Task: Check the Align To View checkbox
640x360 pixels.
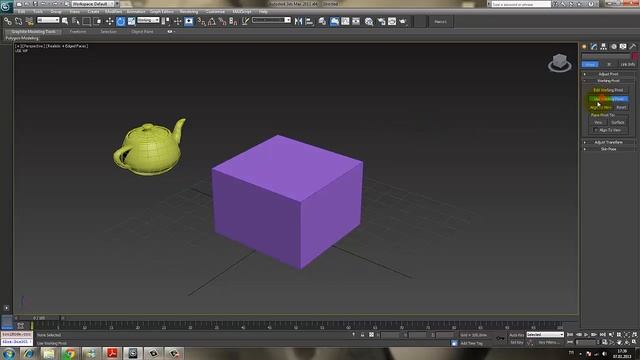Action: 596,130
